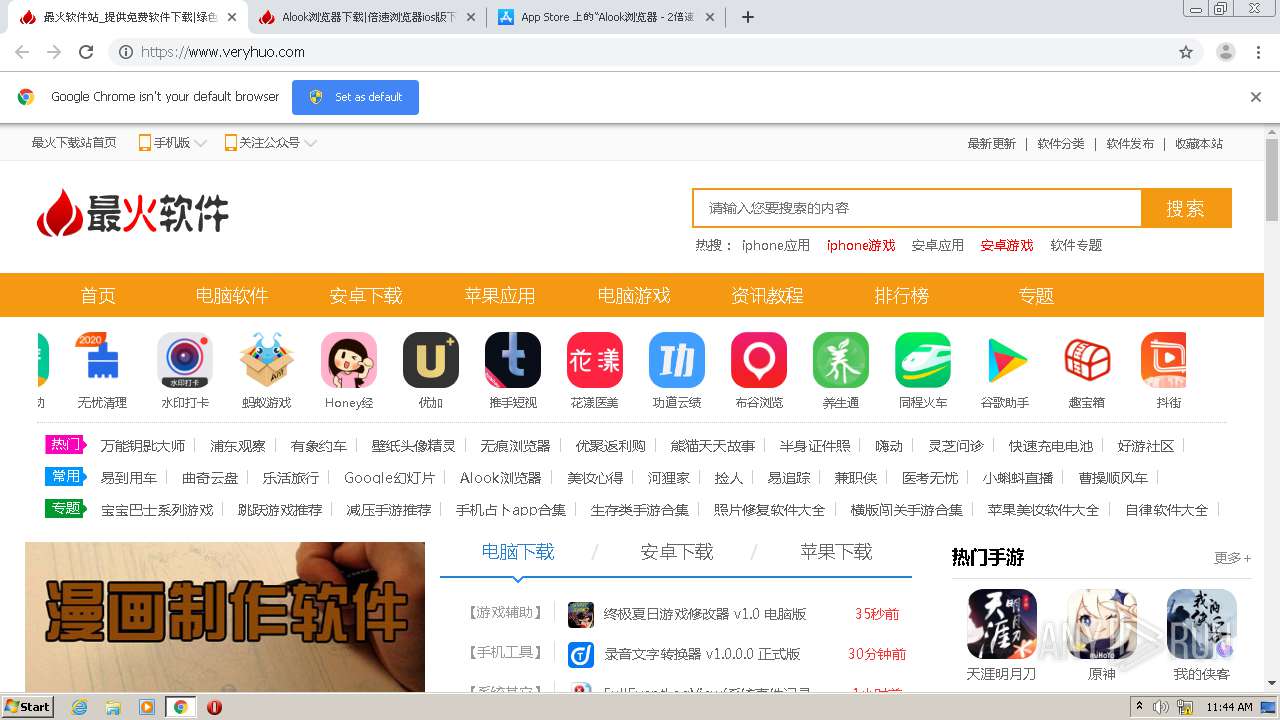
Task: Expand the 关注公众号 dropdown
Action: (x=271, y=143)
